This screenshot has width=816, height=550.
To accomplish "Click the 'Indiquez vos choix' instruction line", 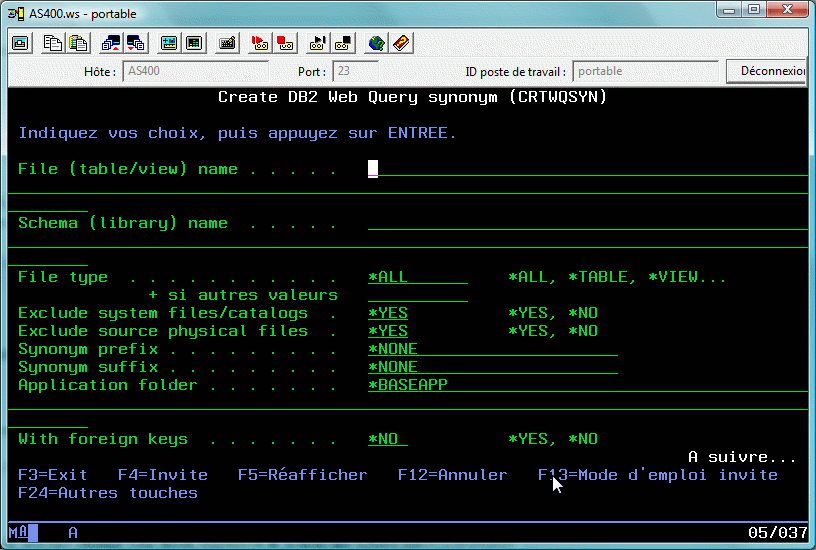I will [x=237, y=133].
